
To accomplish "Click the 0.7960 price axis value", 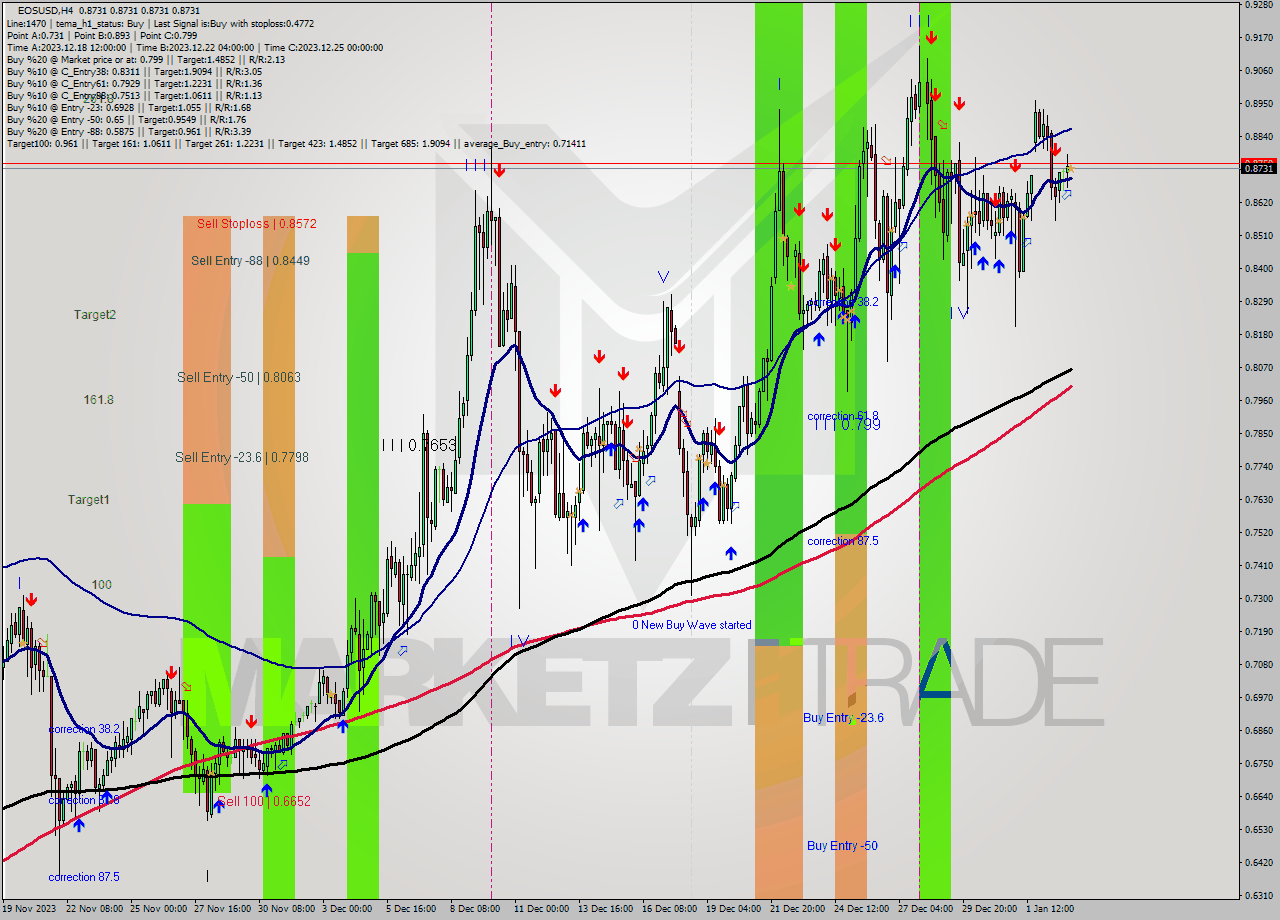I will tap(1257, 400).
